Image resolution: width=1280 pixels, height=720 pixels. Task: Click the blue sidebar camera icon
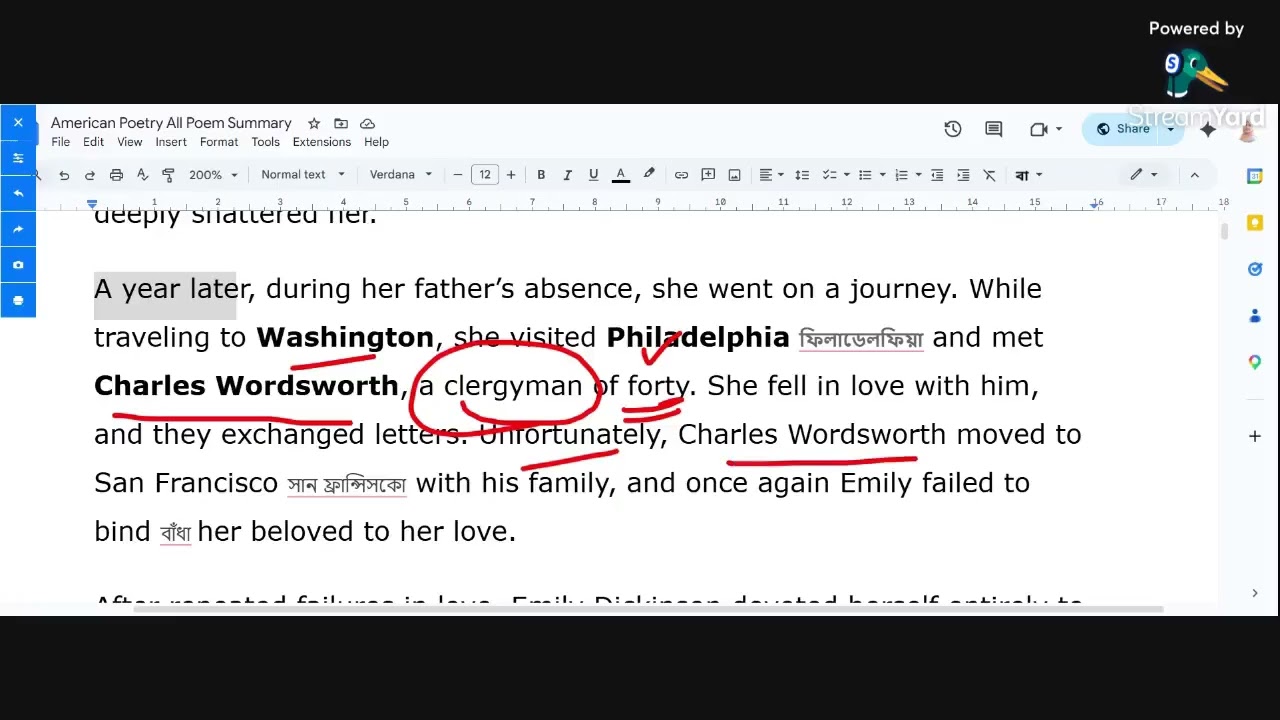click(18, 265)
